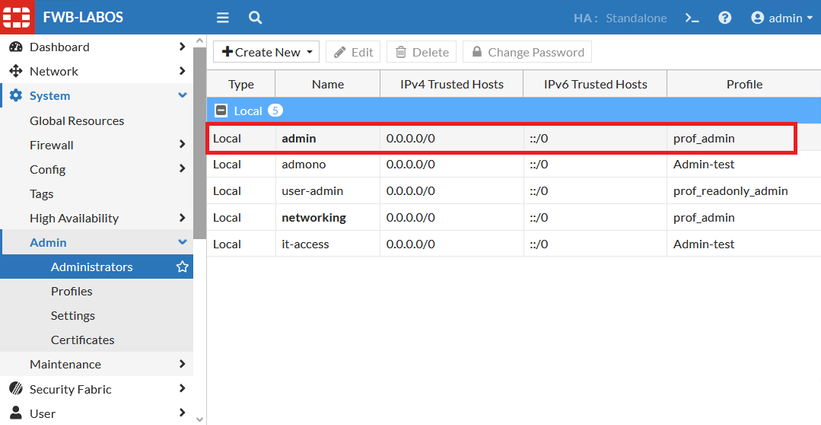This screenshot has width=821, height=425.
Task: Click the Security Fabric sidebar icon
Action: coord(16,389)
